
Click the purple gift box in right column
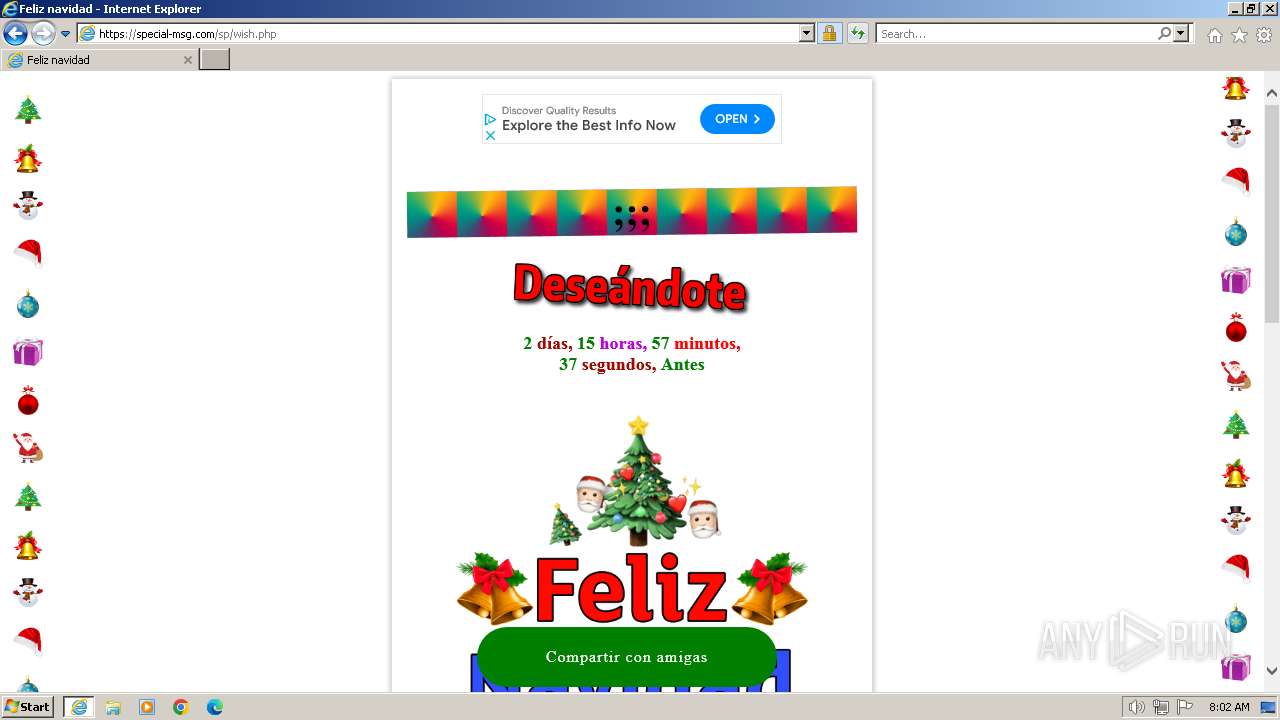[1236, 279]
